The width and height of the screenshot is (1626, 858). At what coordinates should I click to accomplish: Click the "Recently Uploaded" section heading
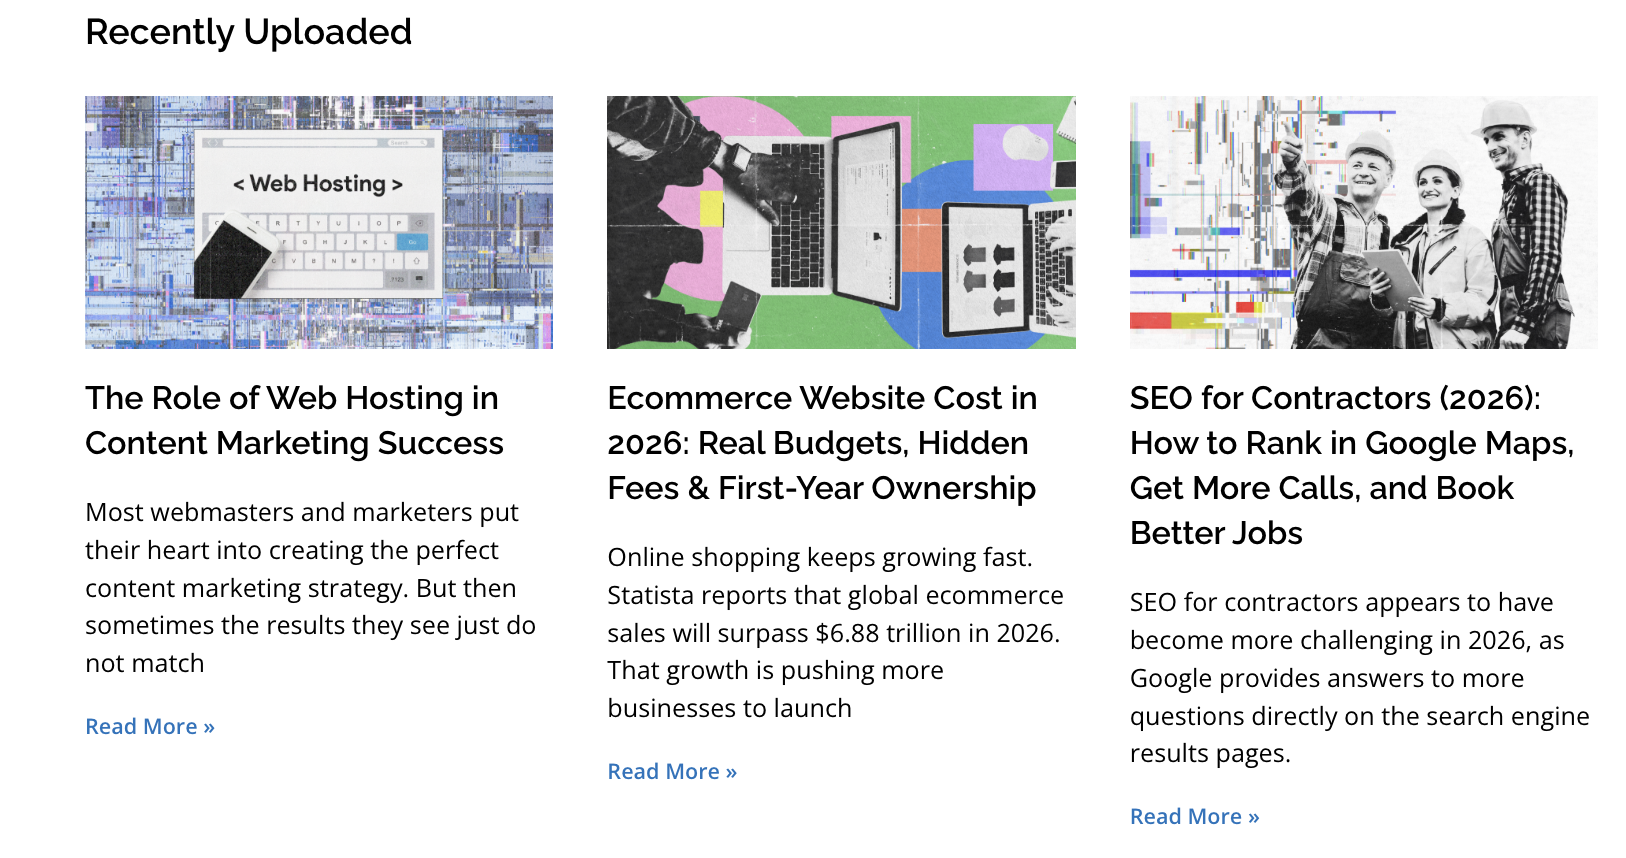pos(248,32)
